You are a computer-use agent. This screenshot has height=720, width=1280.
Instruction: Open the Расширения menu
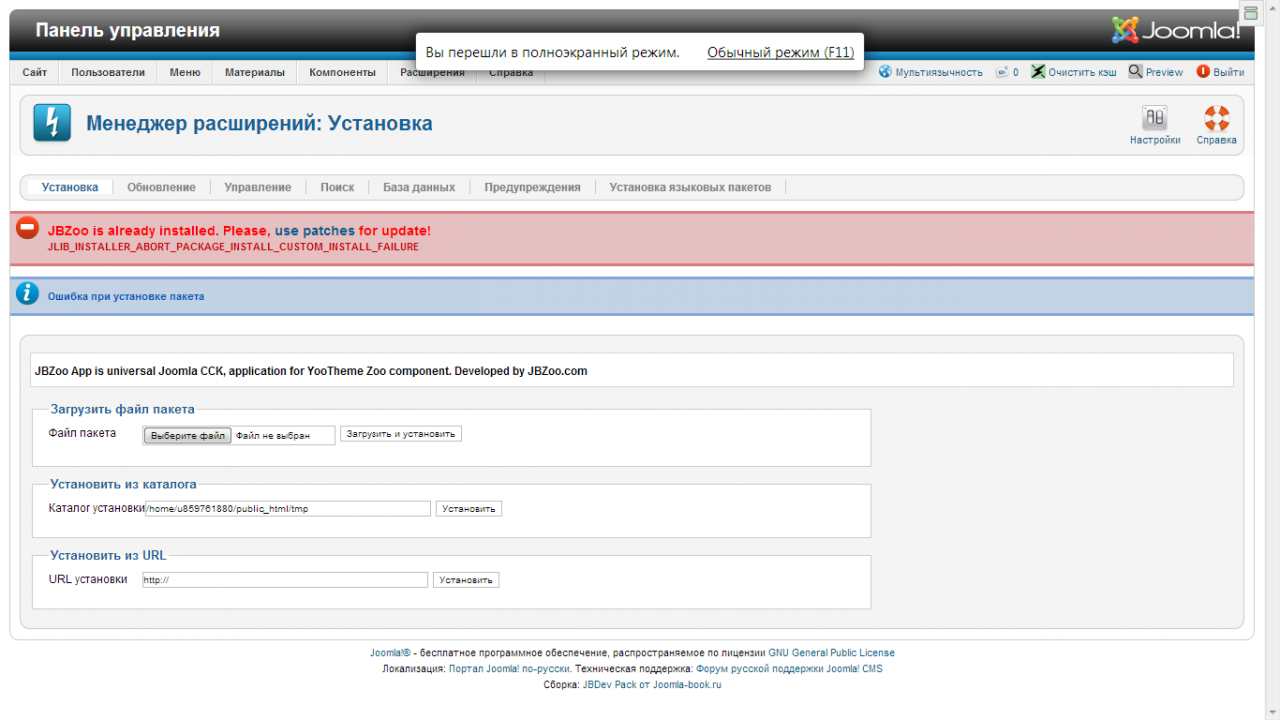coord(432,72)
